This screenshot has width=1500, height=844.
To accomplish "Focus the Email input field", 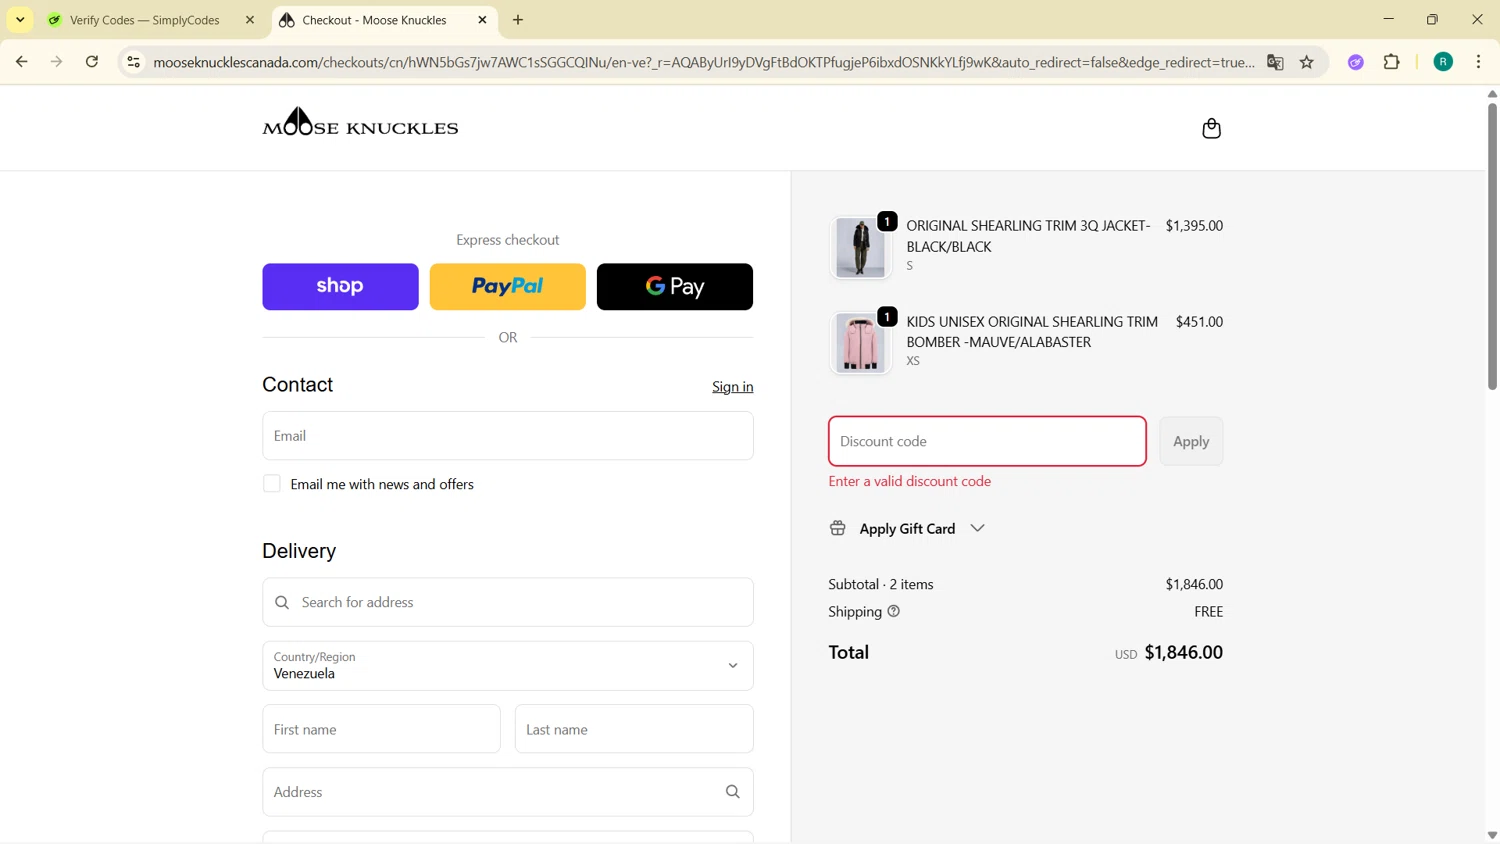I will tap(508, 436).
